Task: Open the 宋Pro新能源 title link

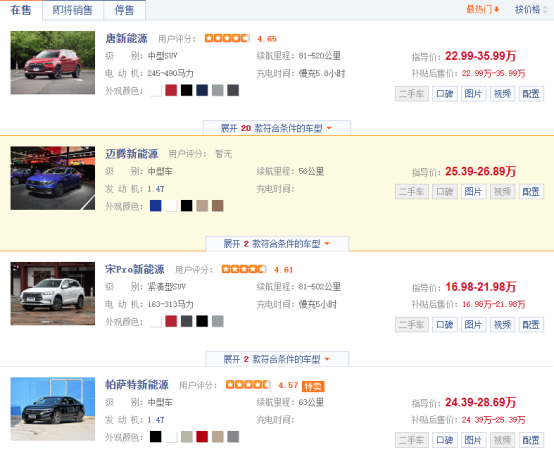Action: [x=135, y=269]
